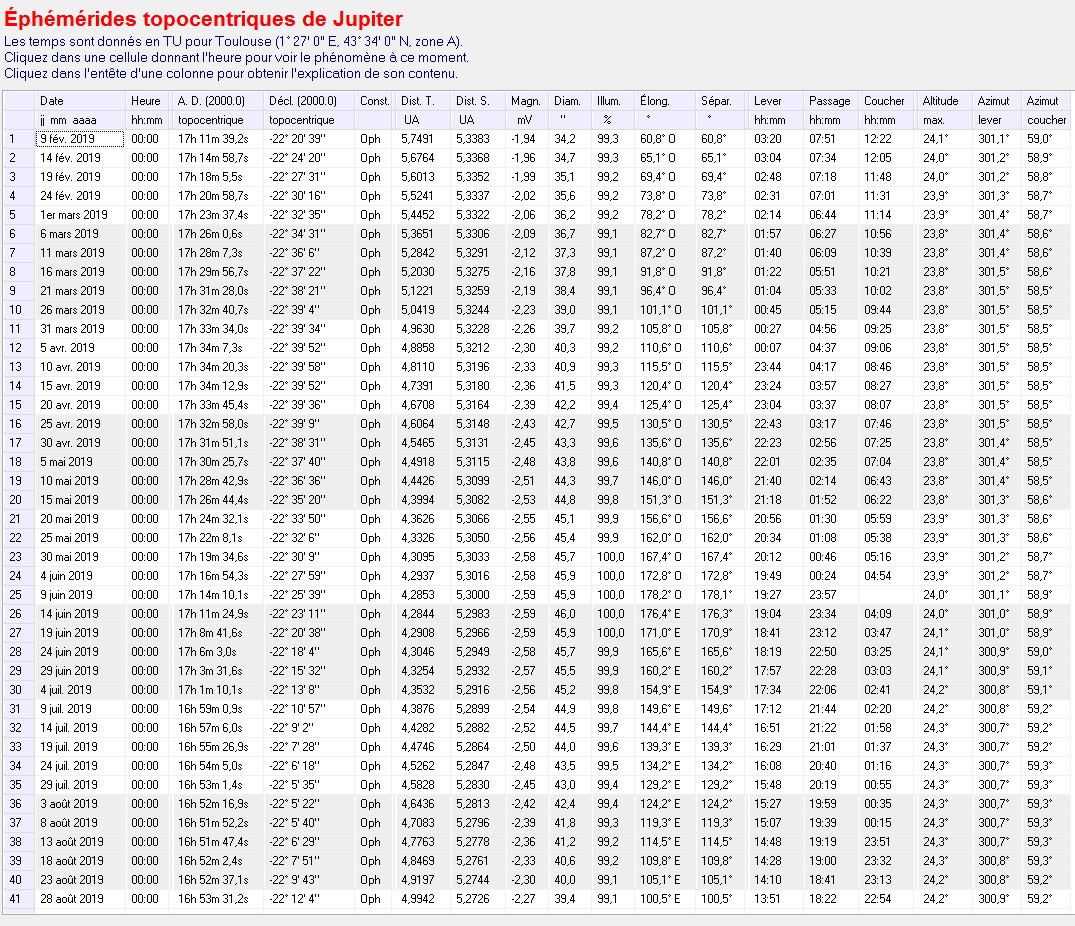Click the "Passage" column header
Screen dimensions: 1075x926
[830, 101]
